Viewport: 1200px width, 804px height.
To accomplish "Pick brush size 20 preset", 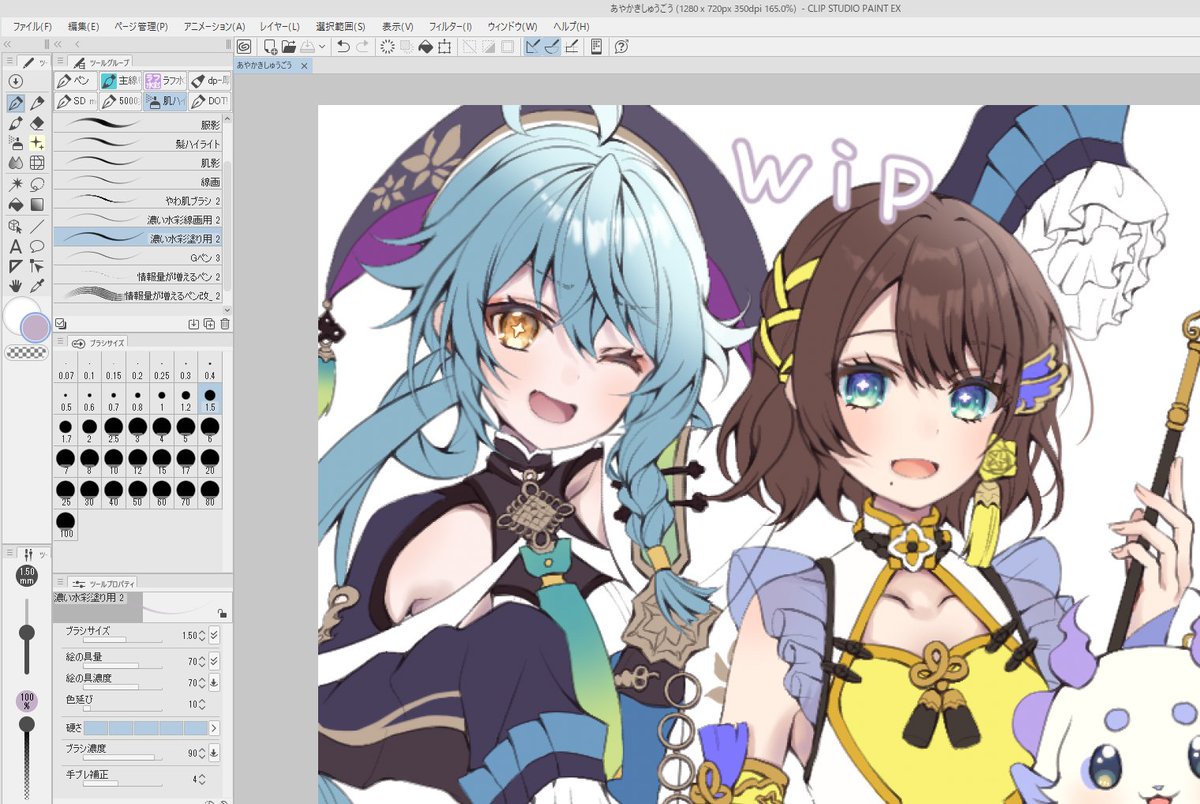I will 210,460.
